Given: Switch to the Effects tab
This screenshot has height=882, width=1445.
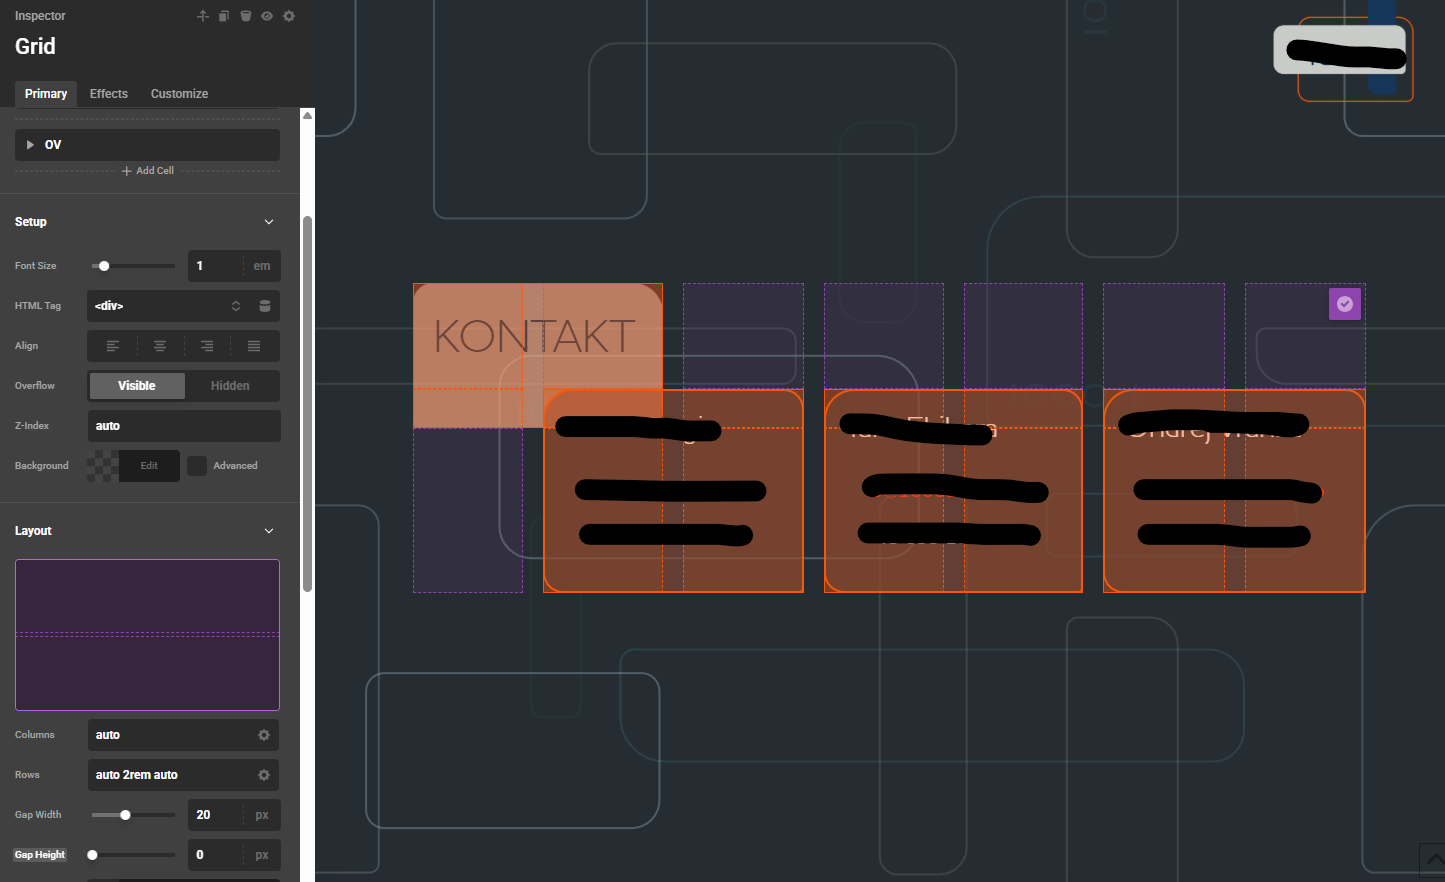Looking at the screenshot, I should [x=109, y=94].
